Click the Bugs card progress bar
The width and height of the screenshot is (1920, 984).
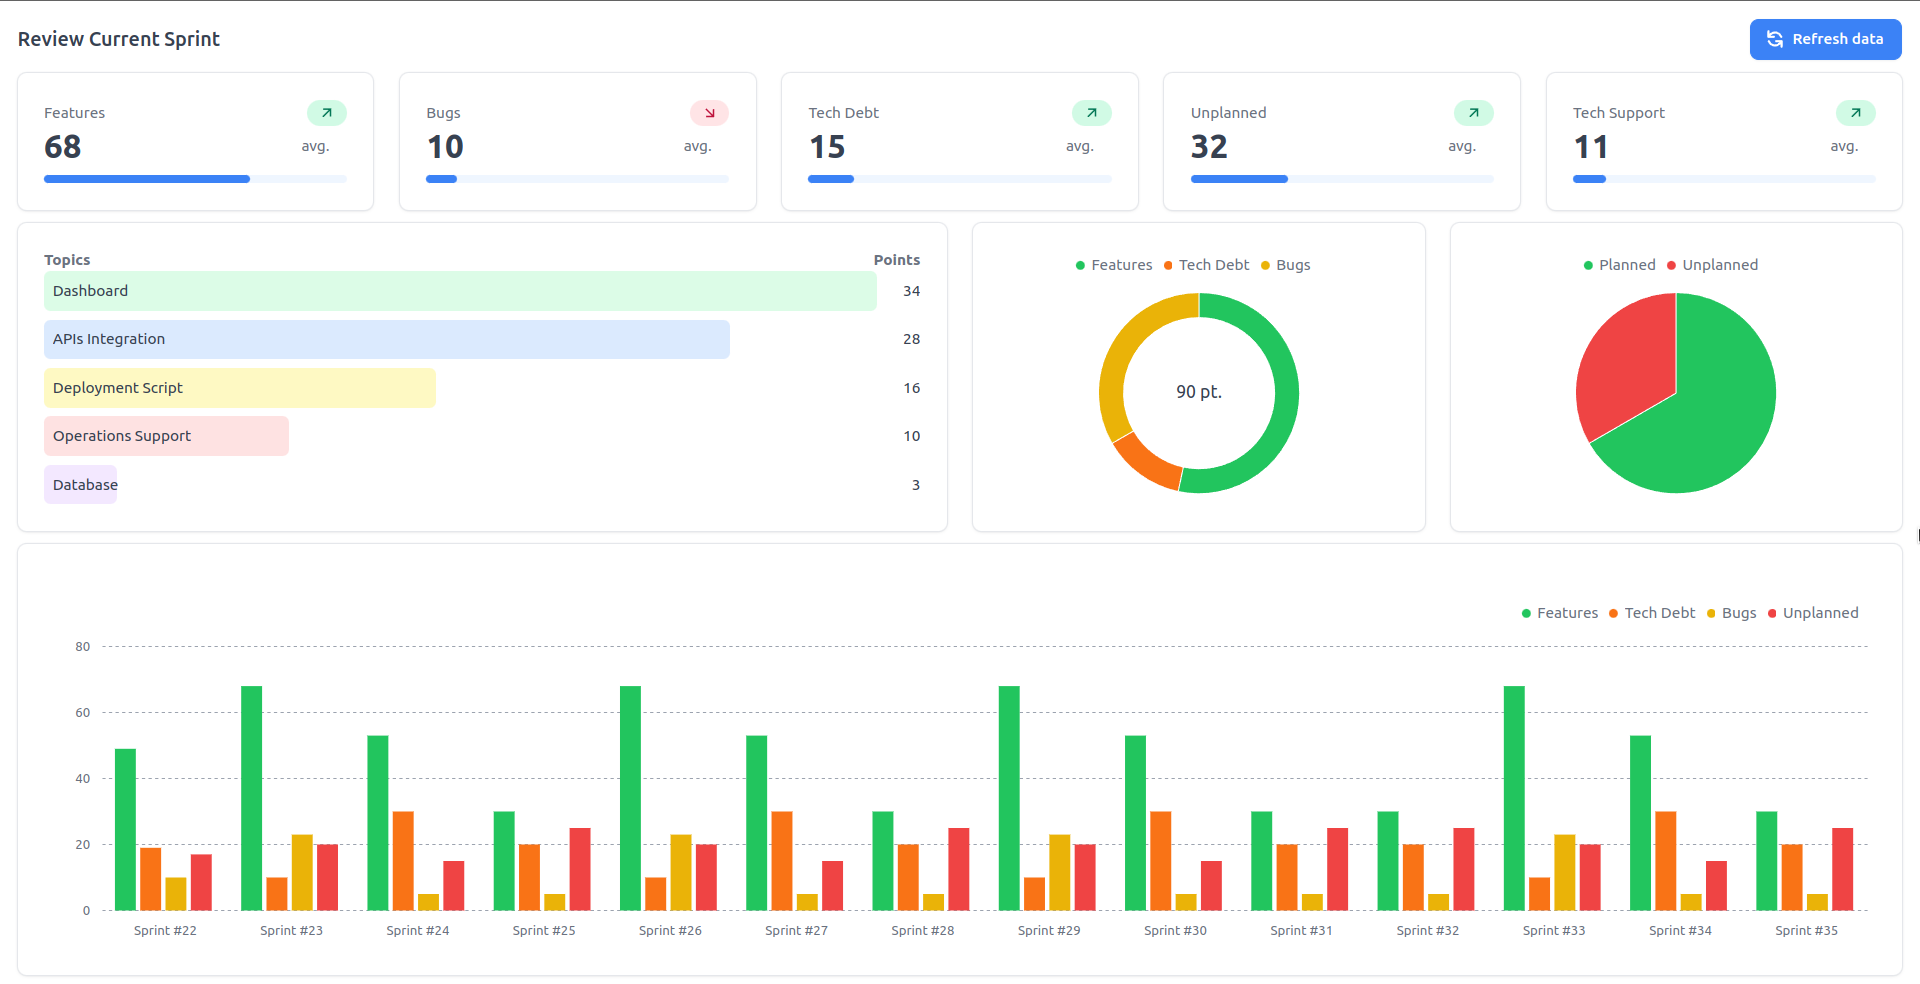pyautogui.click(x=577, y=179)
